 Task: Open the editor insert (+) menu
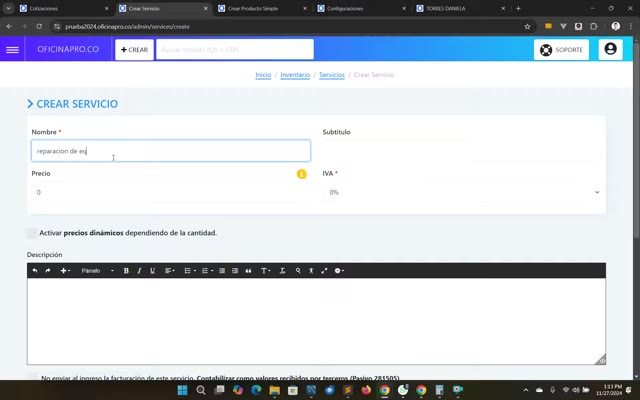click(x=65, y=271)
